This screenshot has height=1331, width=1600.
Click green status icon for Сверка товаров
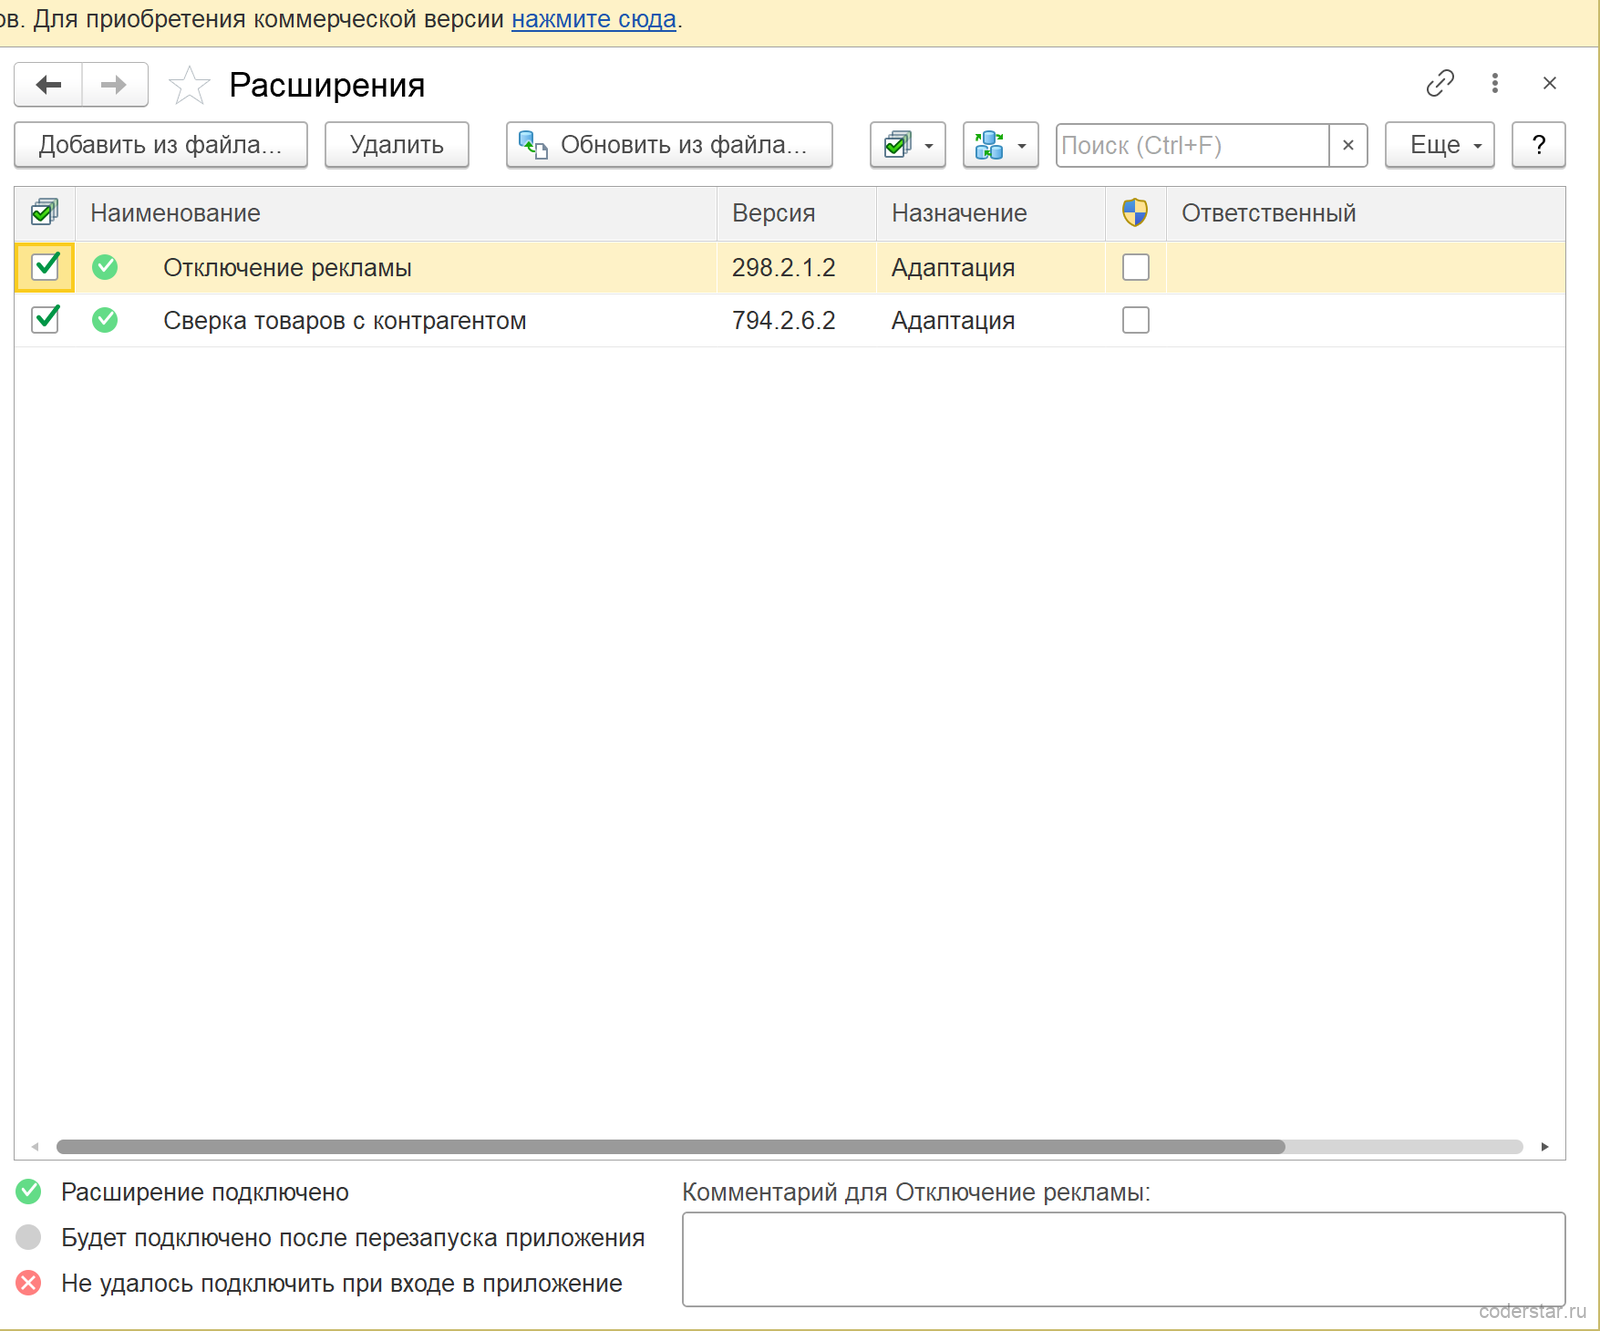coord(105,320)
